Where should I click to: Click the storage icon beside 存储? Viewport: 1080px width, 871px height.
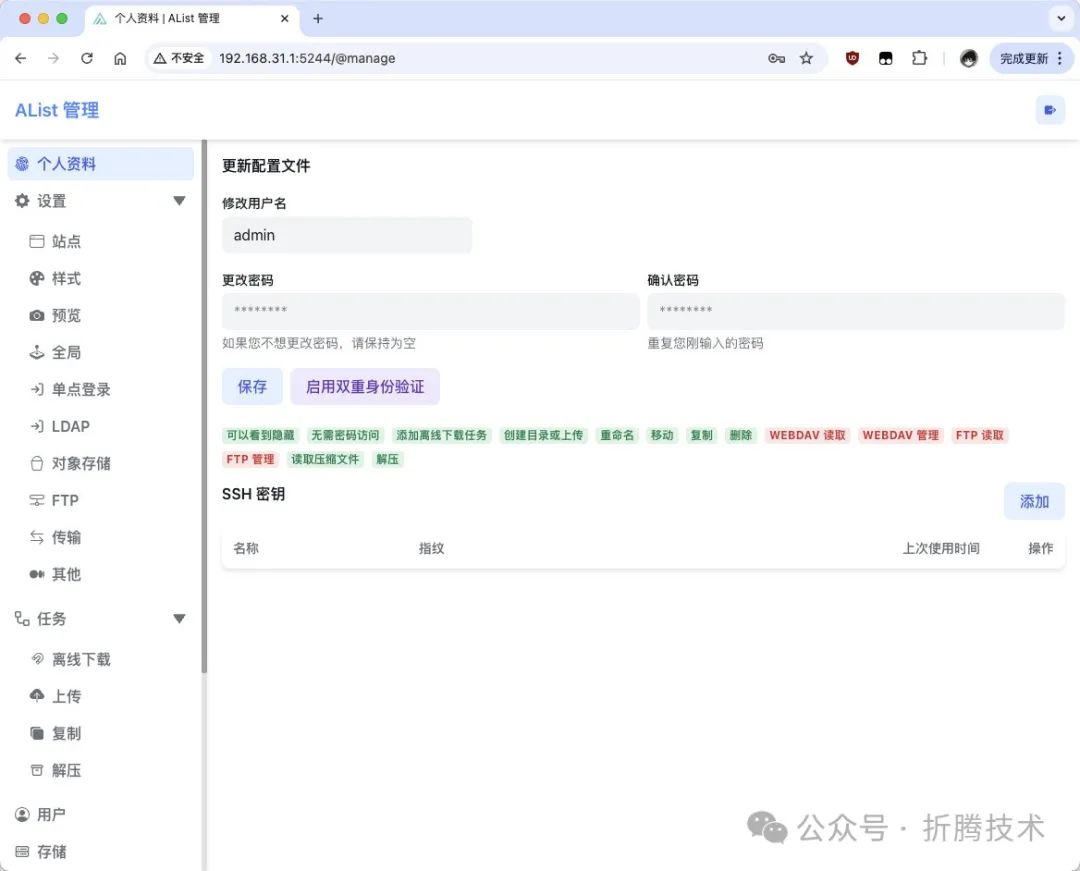[x=22, y=852]
